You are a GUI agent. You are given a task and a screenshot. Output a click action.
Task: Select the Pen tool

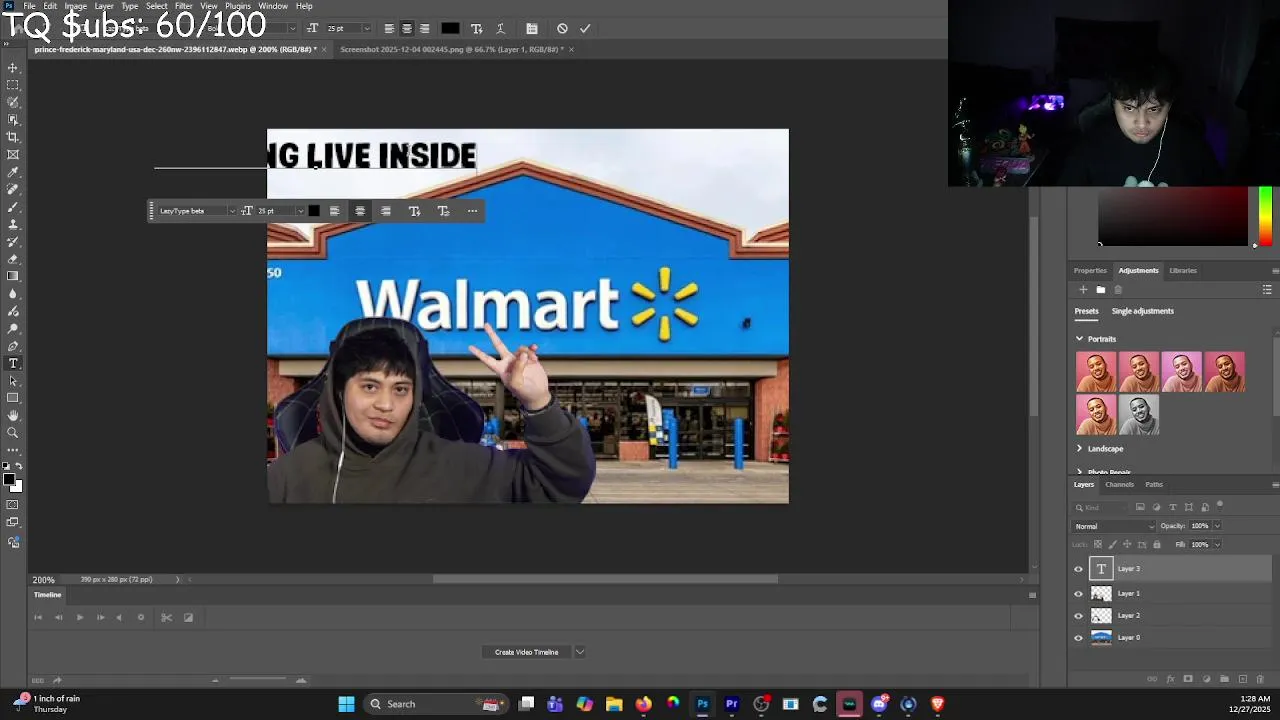pos(13,346)
